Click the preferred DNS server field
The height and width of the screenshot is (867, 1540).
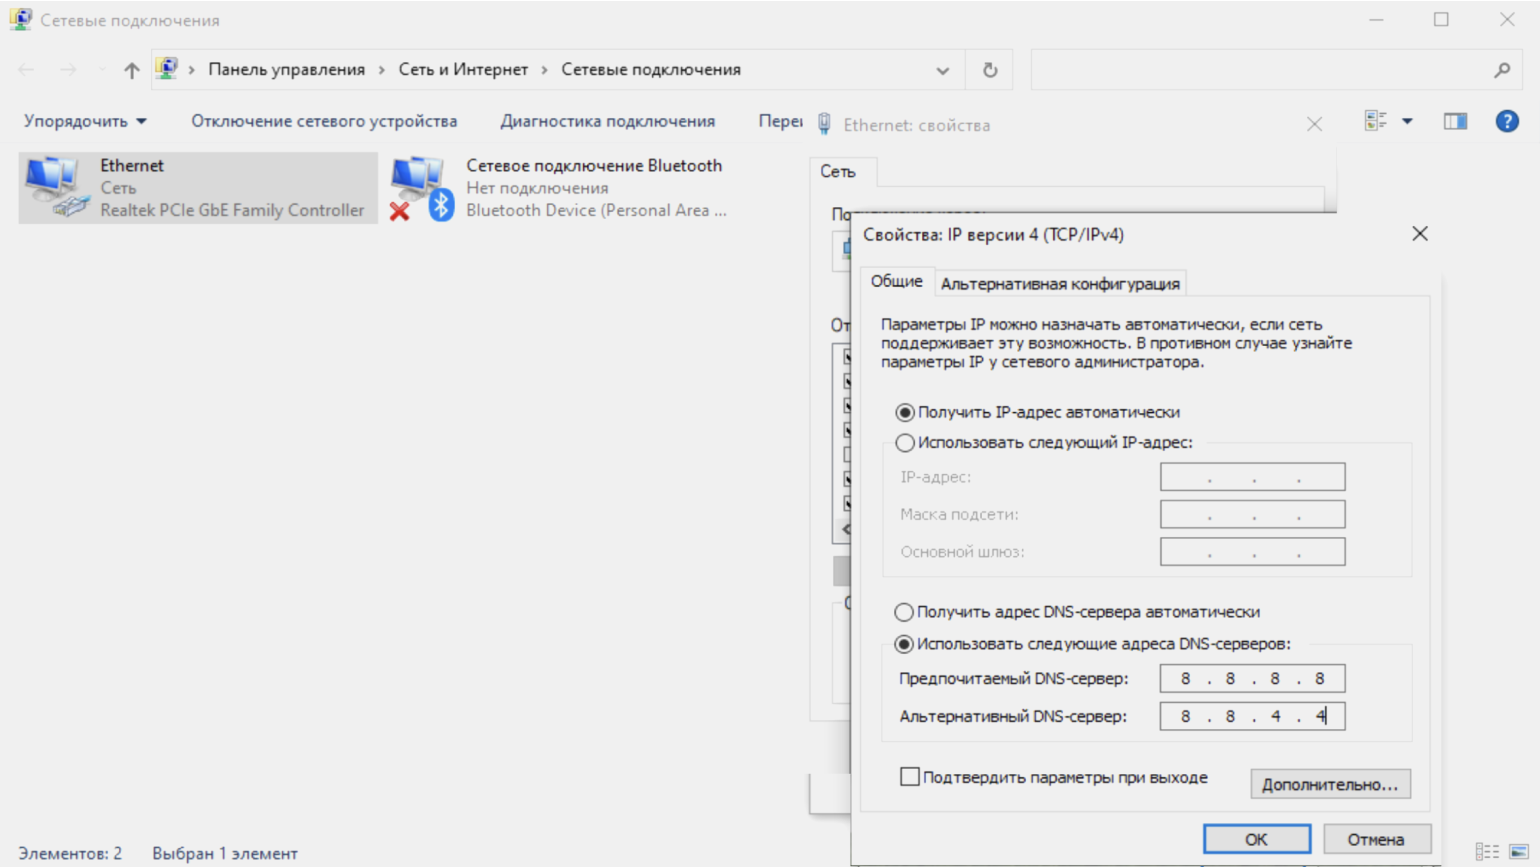pos(1252,679)
